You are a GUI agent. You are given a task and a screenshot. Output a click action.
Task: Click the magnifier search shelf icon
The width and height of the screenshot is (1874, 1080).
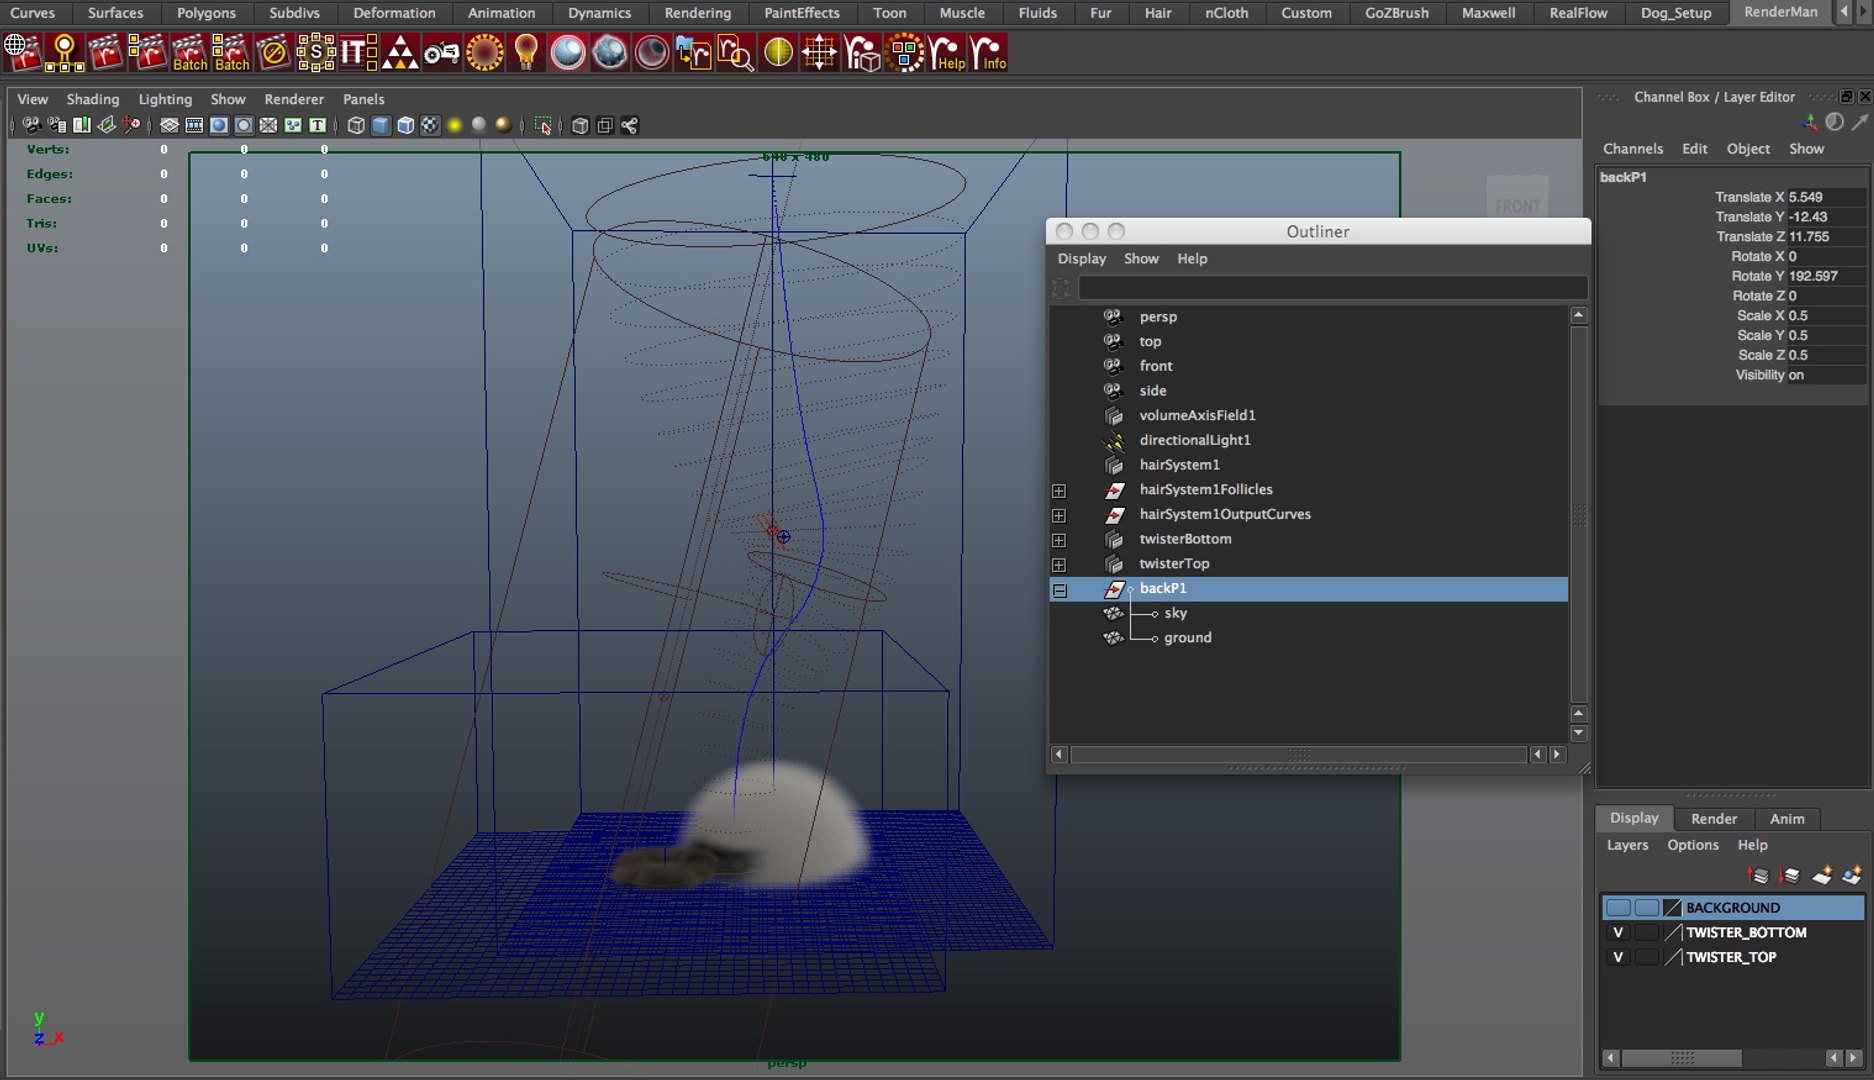tap(736, 52)
